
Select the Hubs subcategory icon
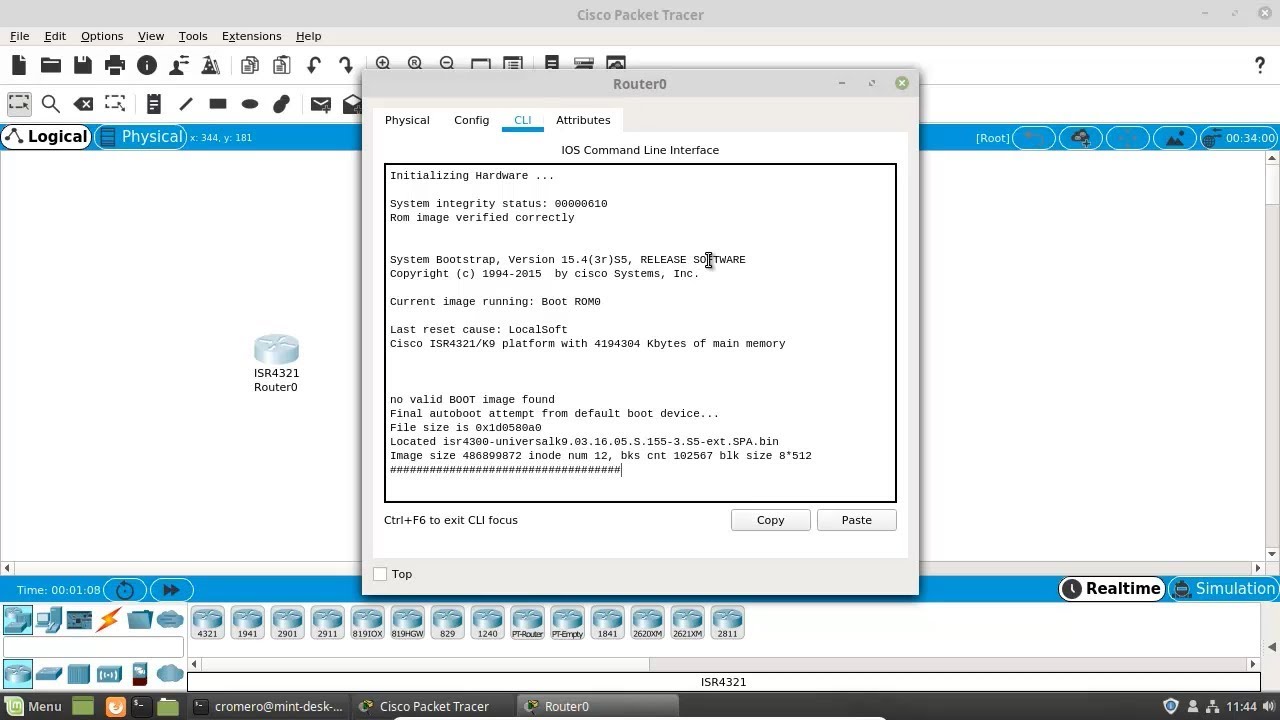click(79, 673)
